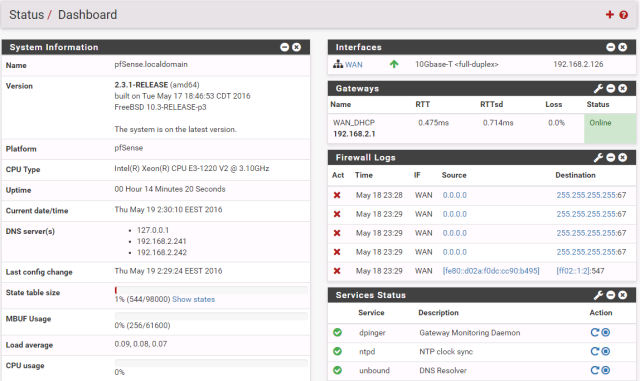Click gateway address 192.168.2.1
The height and width of the screenshot is (381, 640).
click(x=354, y=134)
